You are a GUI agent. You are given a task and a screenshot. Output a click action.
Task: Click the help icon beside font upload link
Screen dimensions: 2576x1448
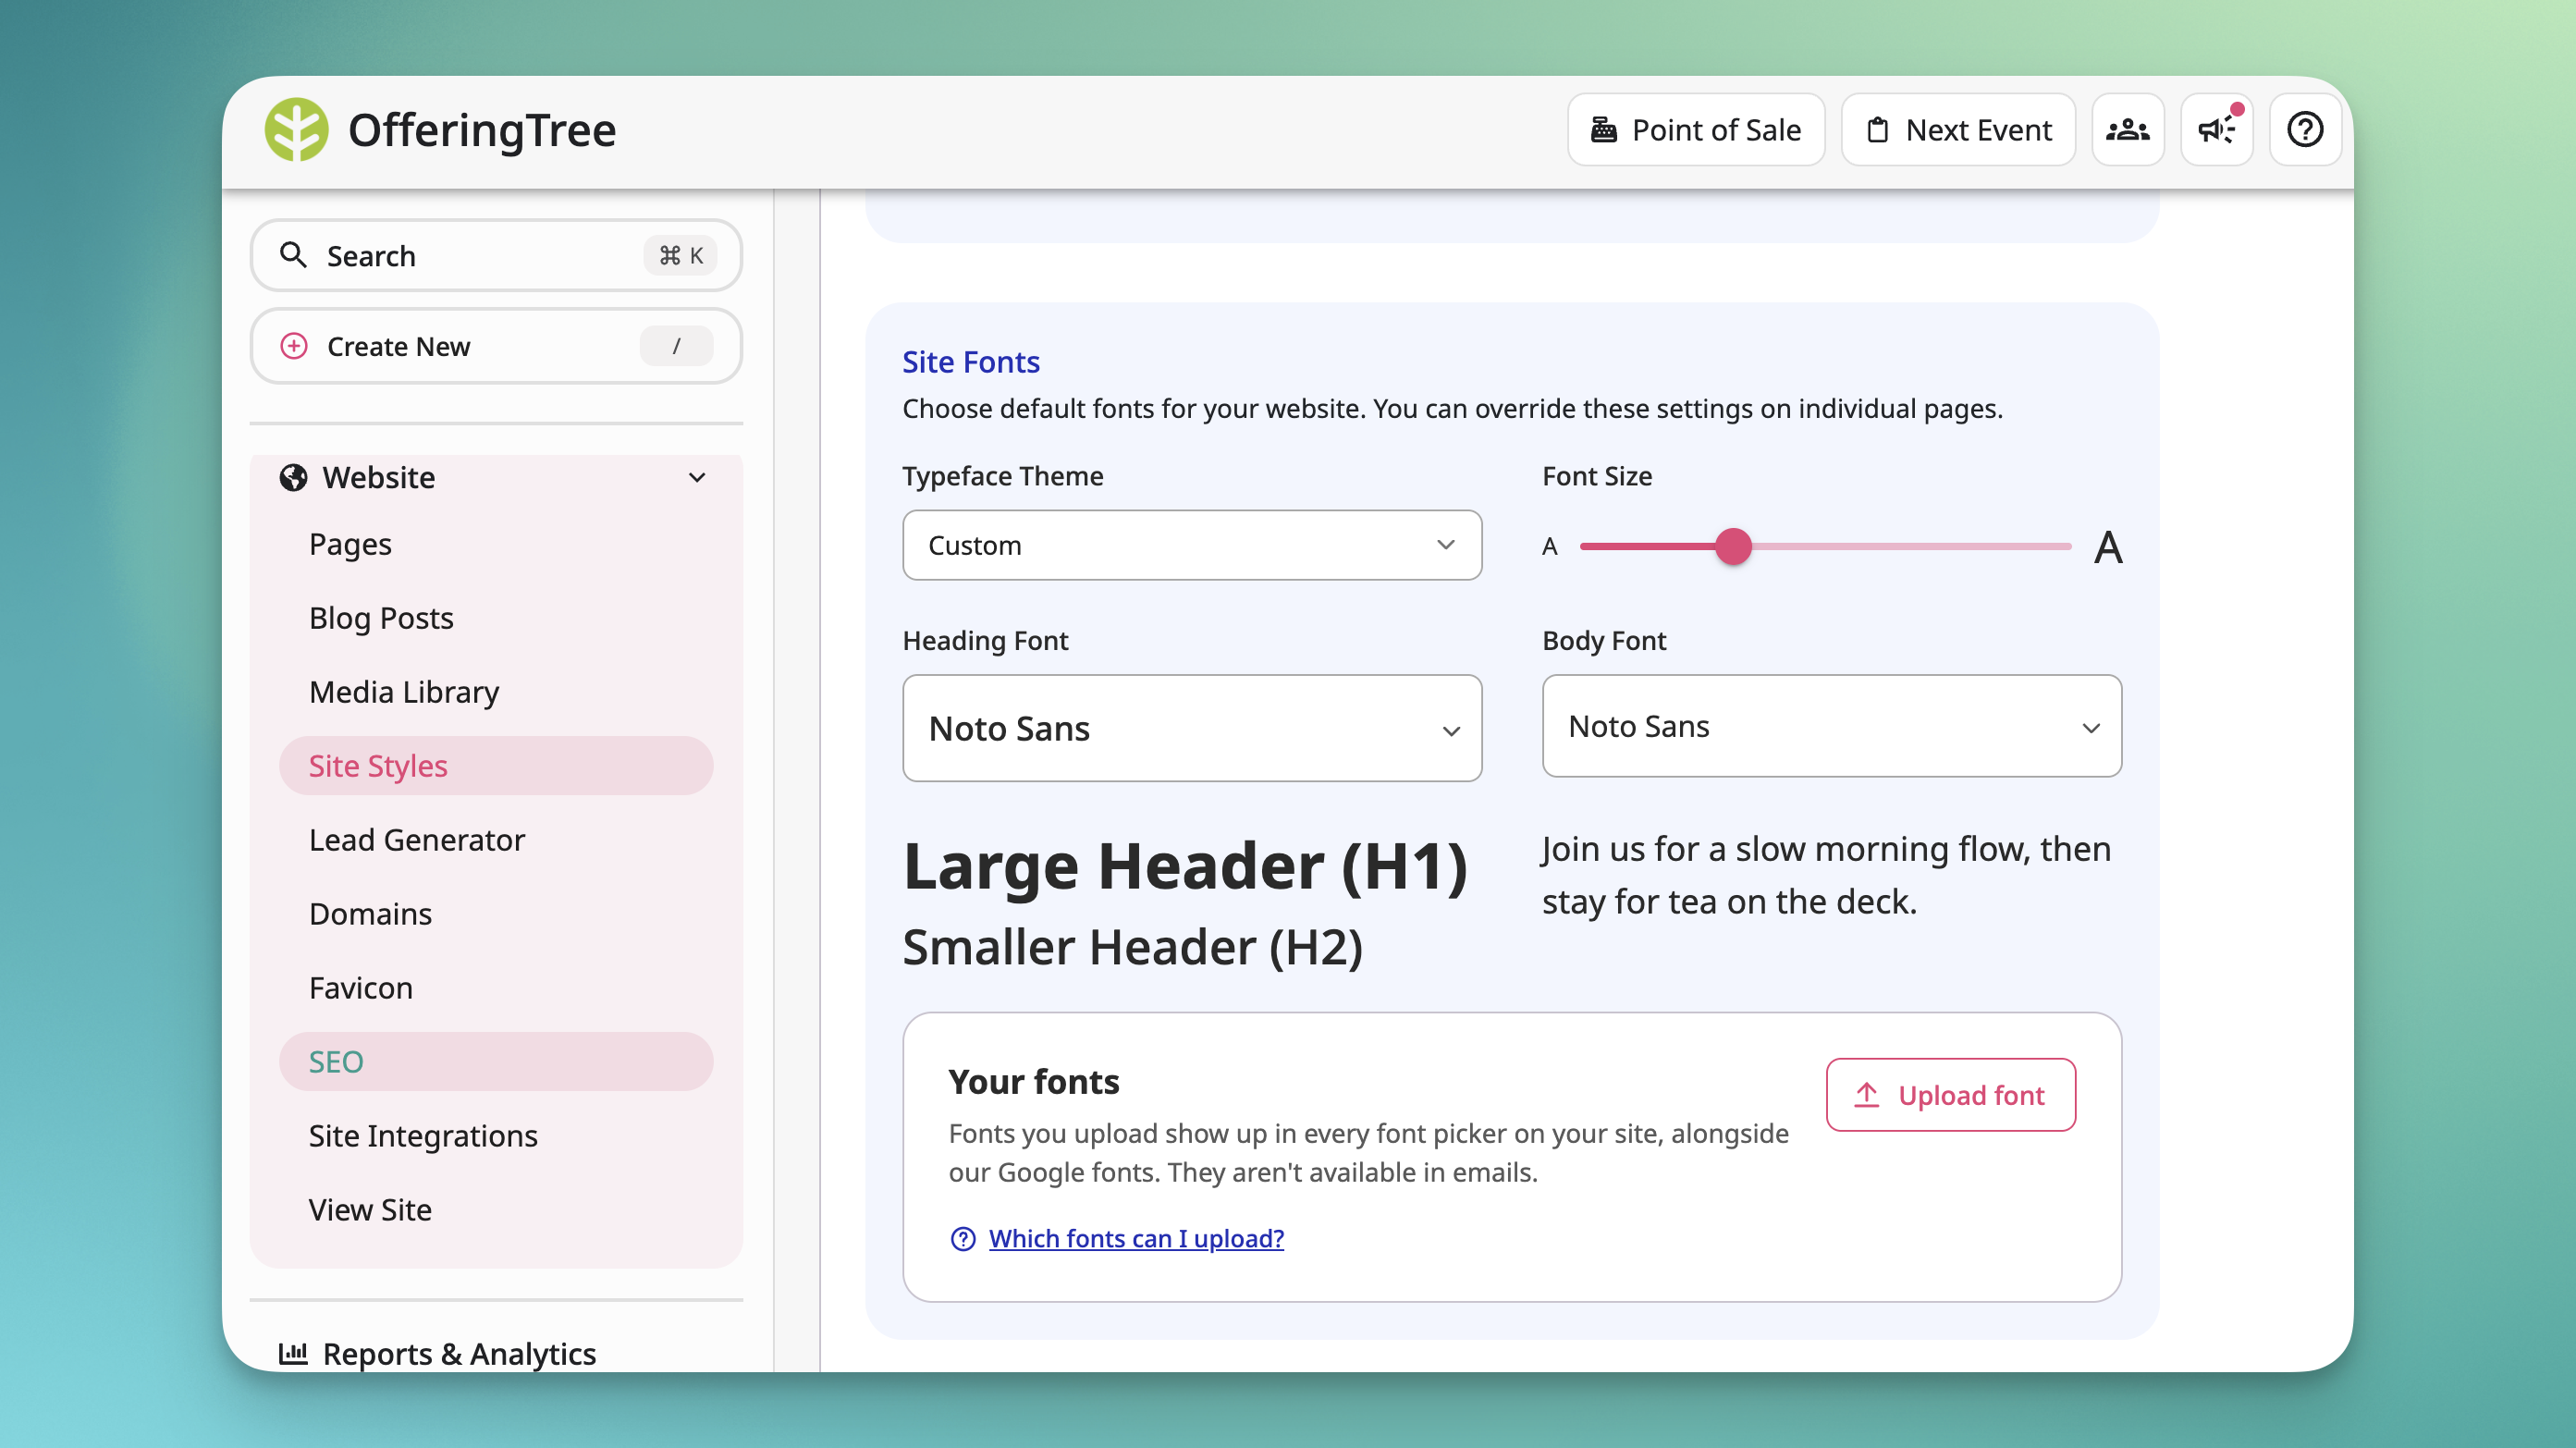point(963,1239)
